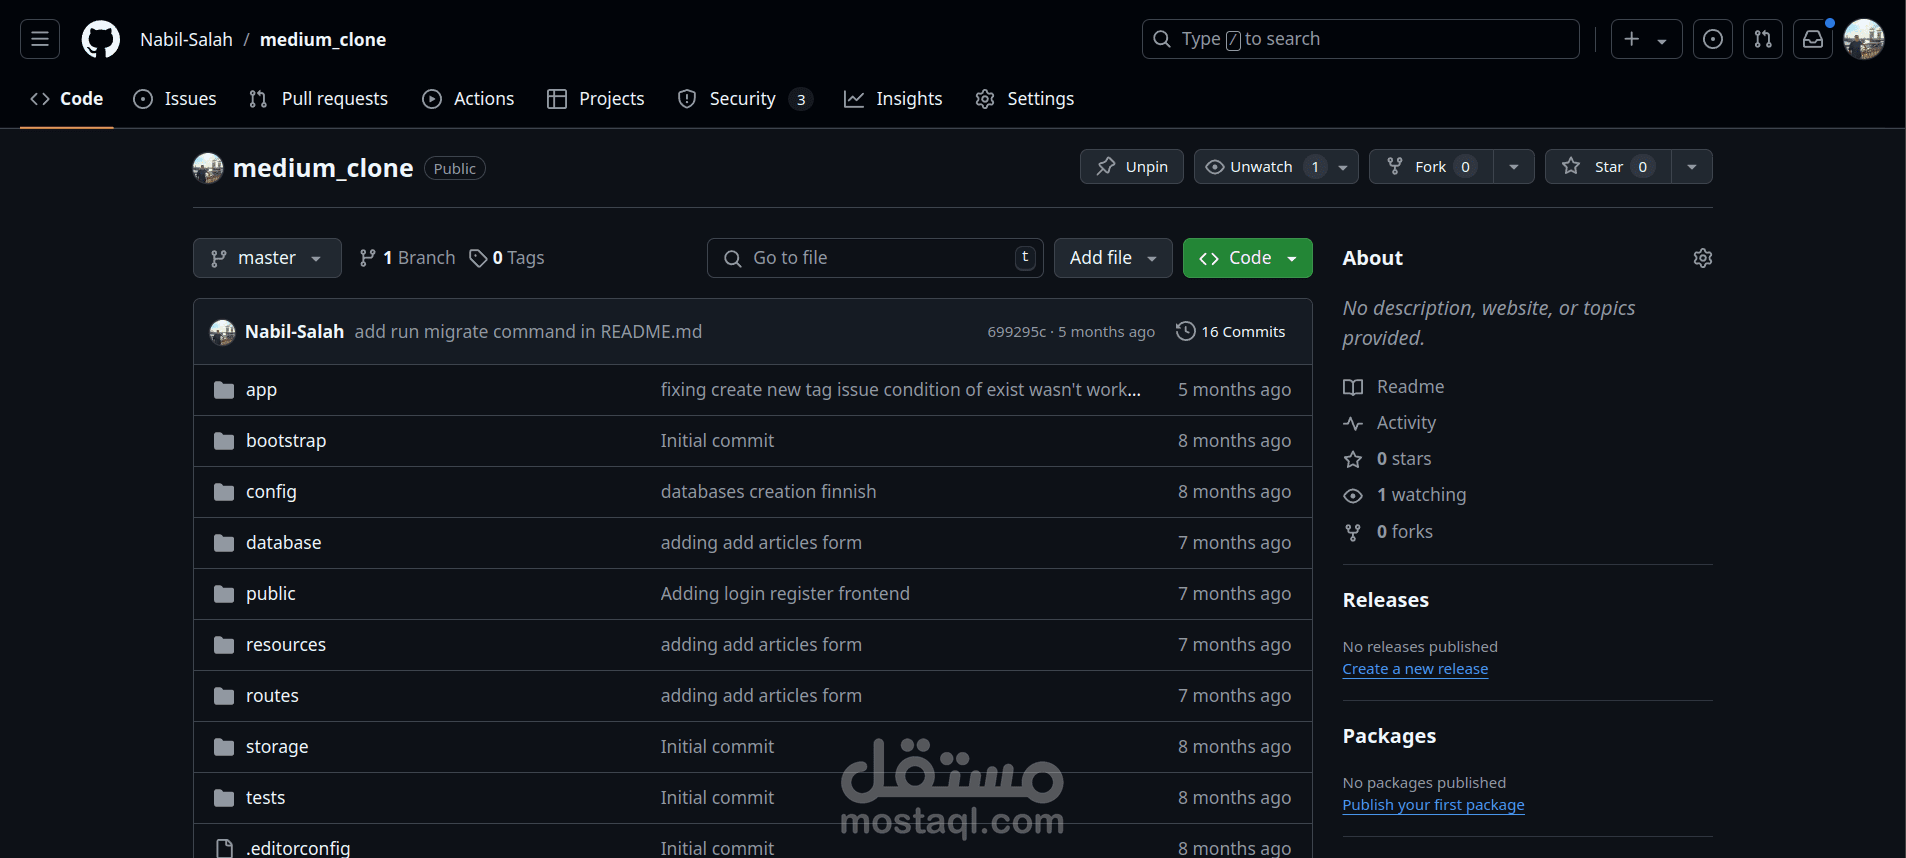This screenshot has width=1906, height=858.
Task: Open commit hash 699295c
Action: tap(1016, 332)
